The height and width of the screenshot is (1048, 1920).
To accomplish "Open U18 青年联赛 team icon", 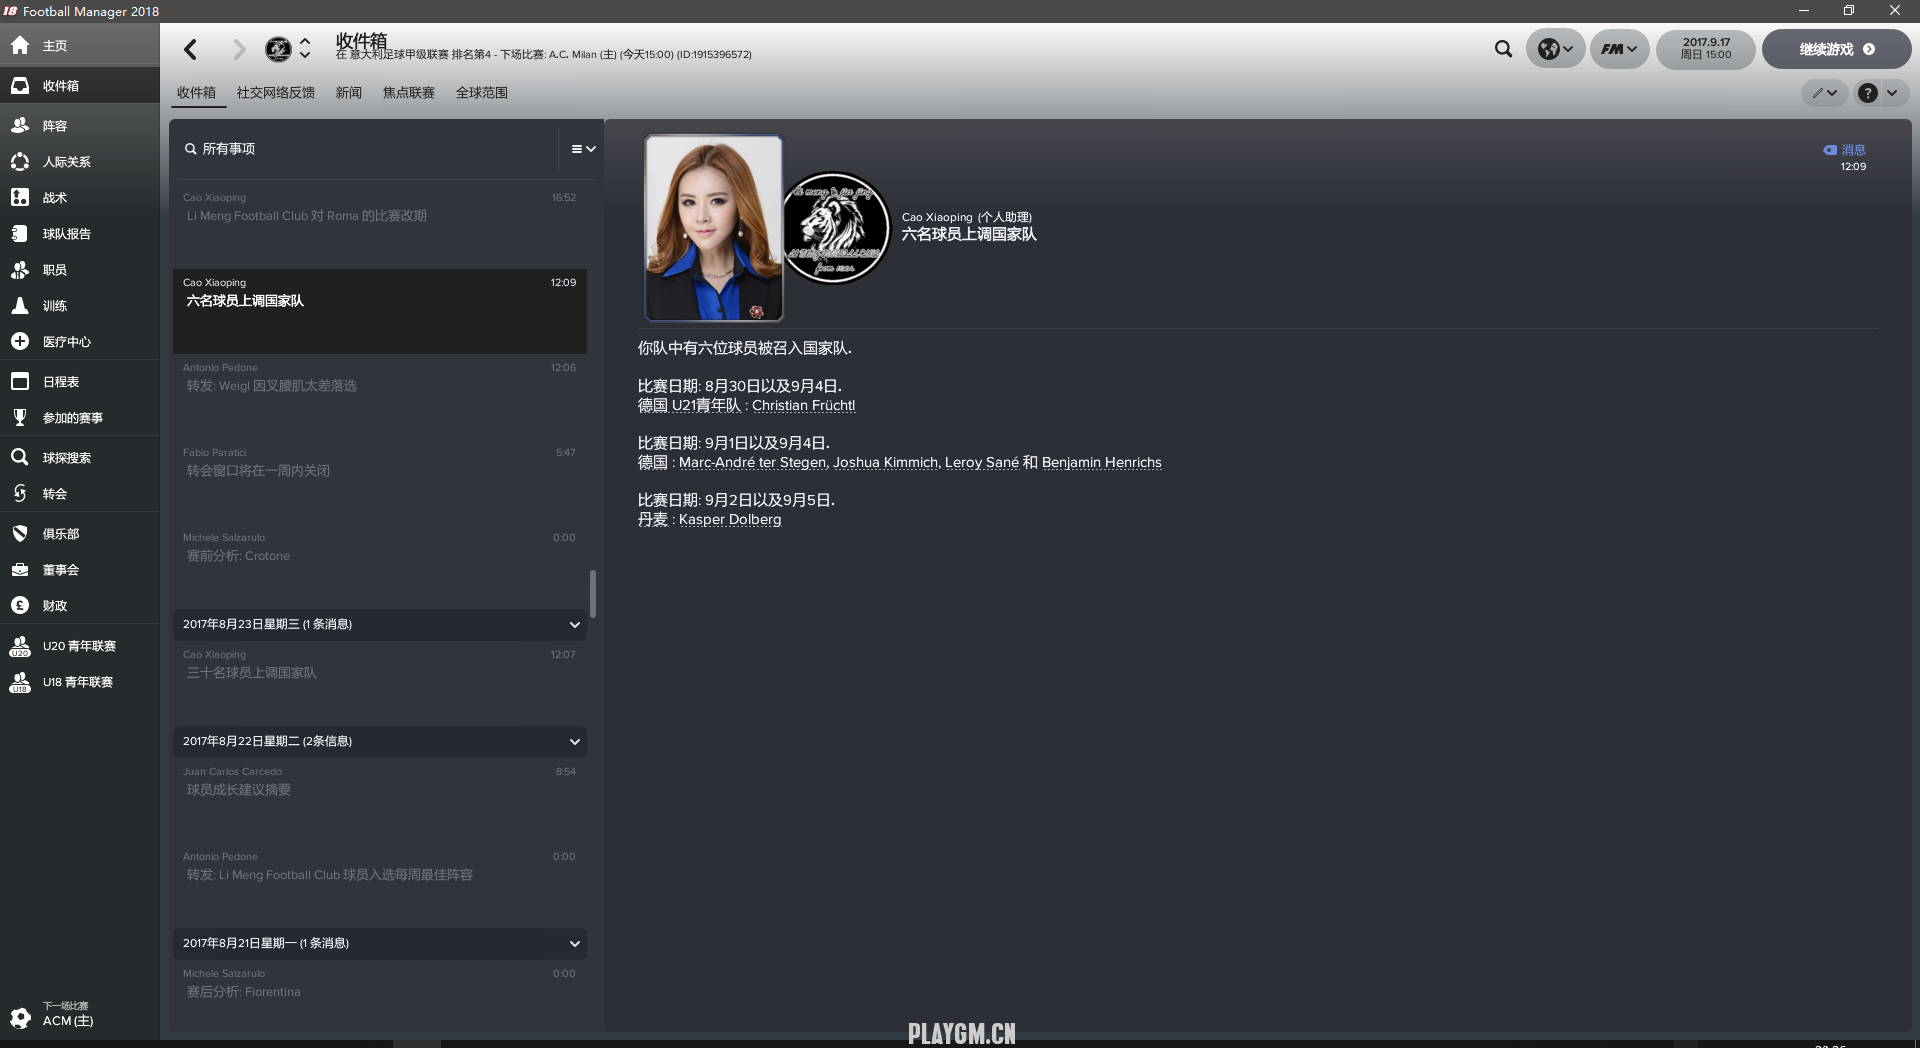I will (x=20, y=682).
